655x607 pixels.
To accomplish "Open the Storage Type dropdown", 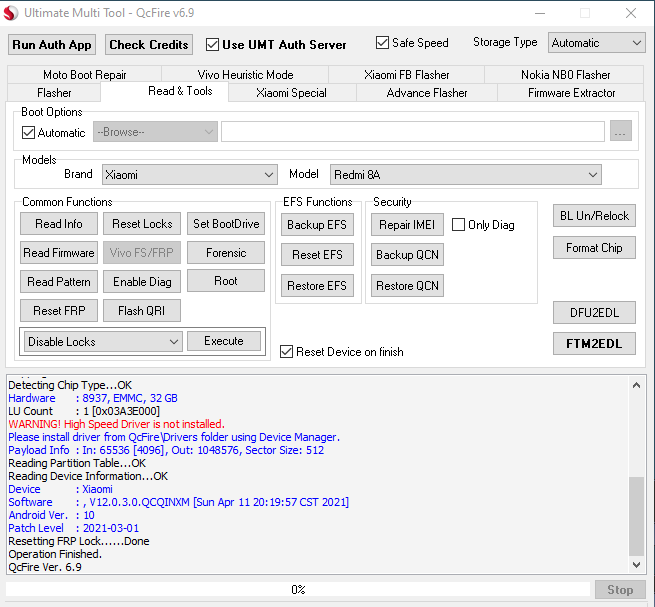I will click(597, 43).
